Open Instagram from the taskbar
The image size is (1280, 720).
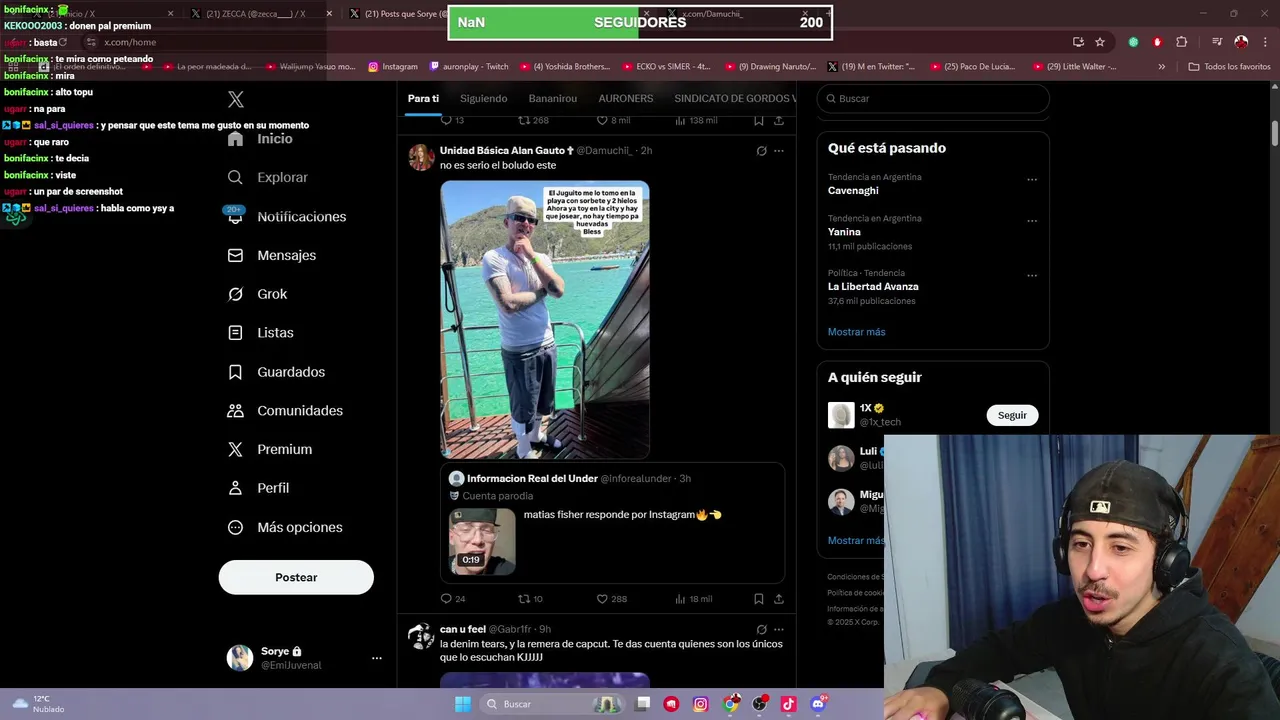coord(701,704)
